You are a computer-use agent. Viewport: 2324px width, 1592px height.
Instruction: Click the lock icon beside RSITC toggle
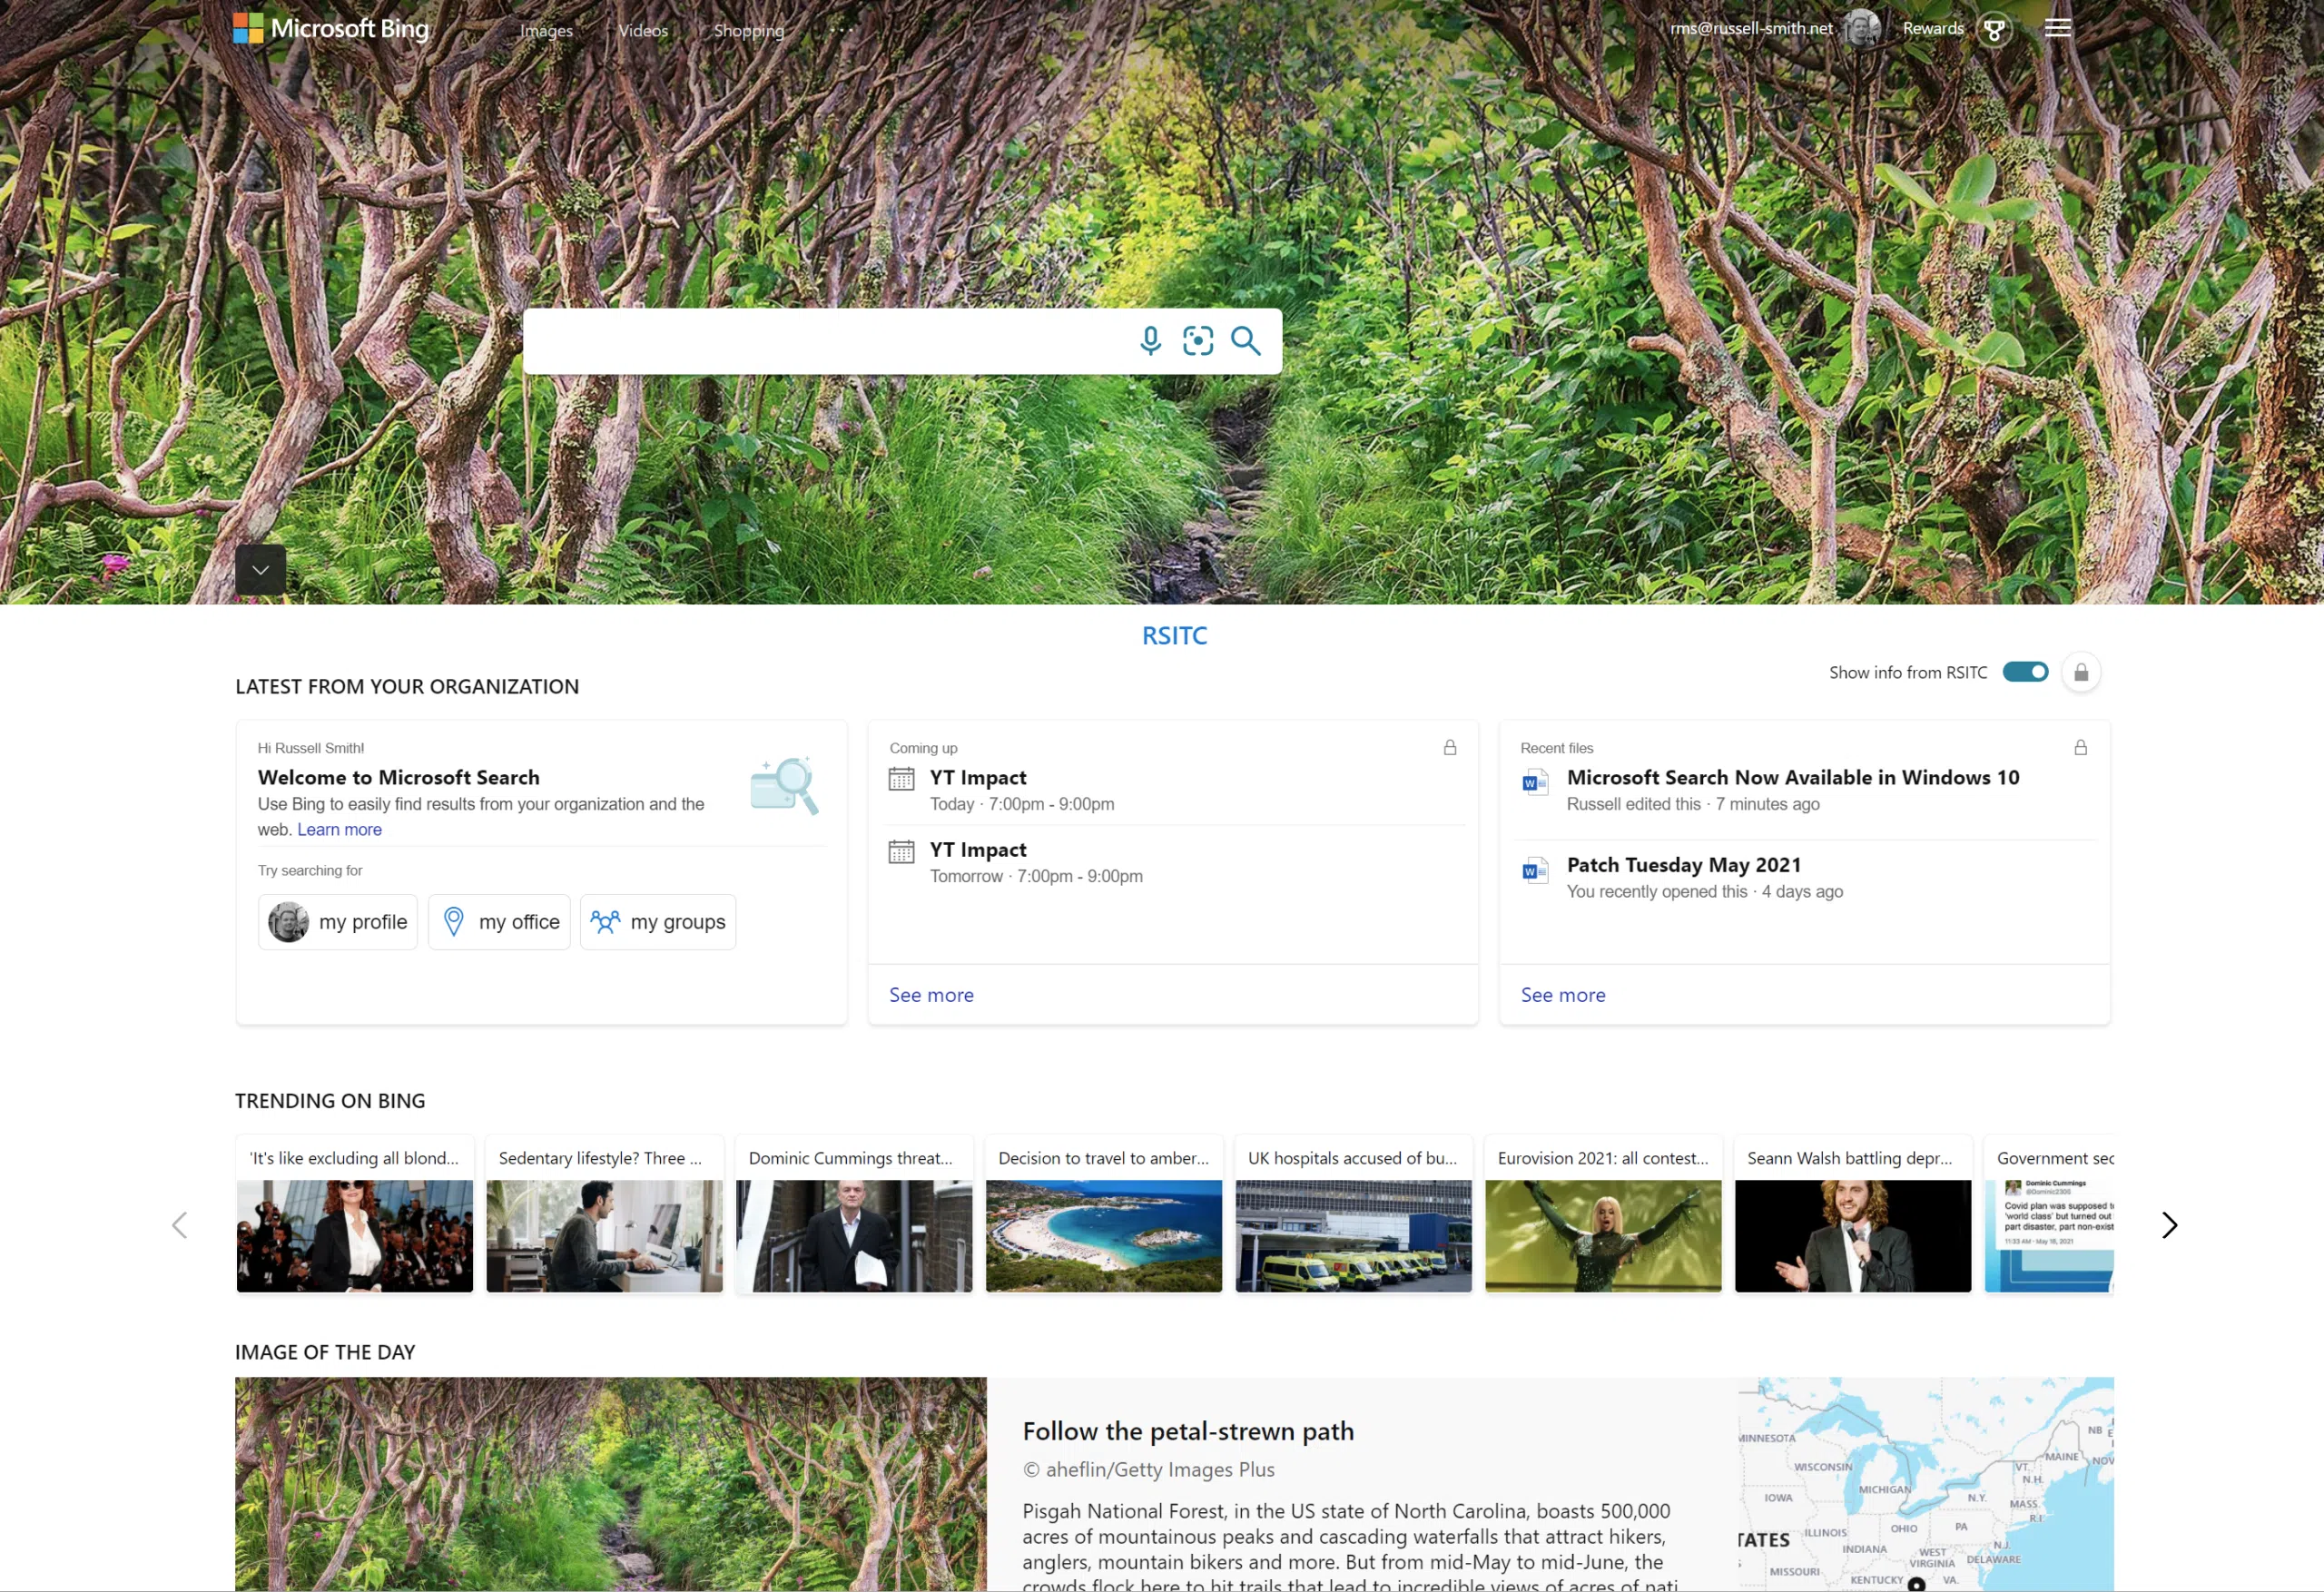(2081, 672)
